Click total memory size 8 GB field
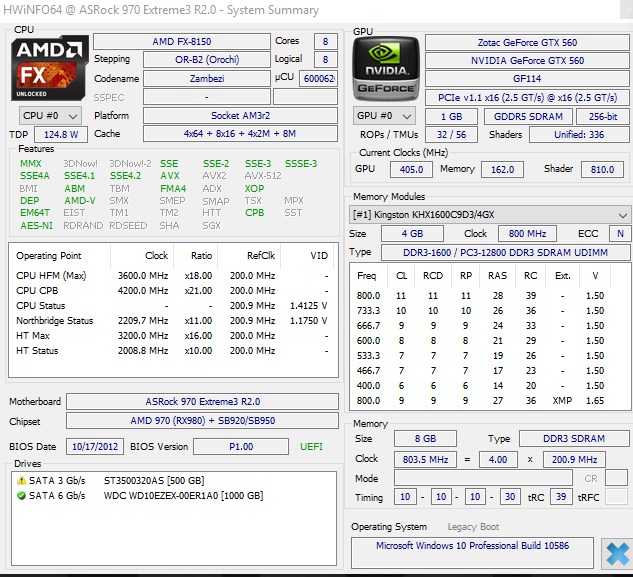Screen dimensions: 633x577 tap(425, 439)
